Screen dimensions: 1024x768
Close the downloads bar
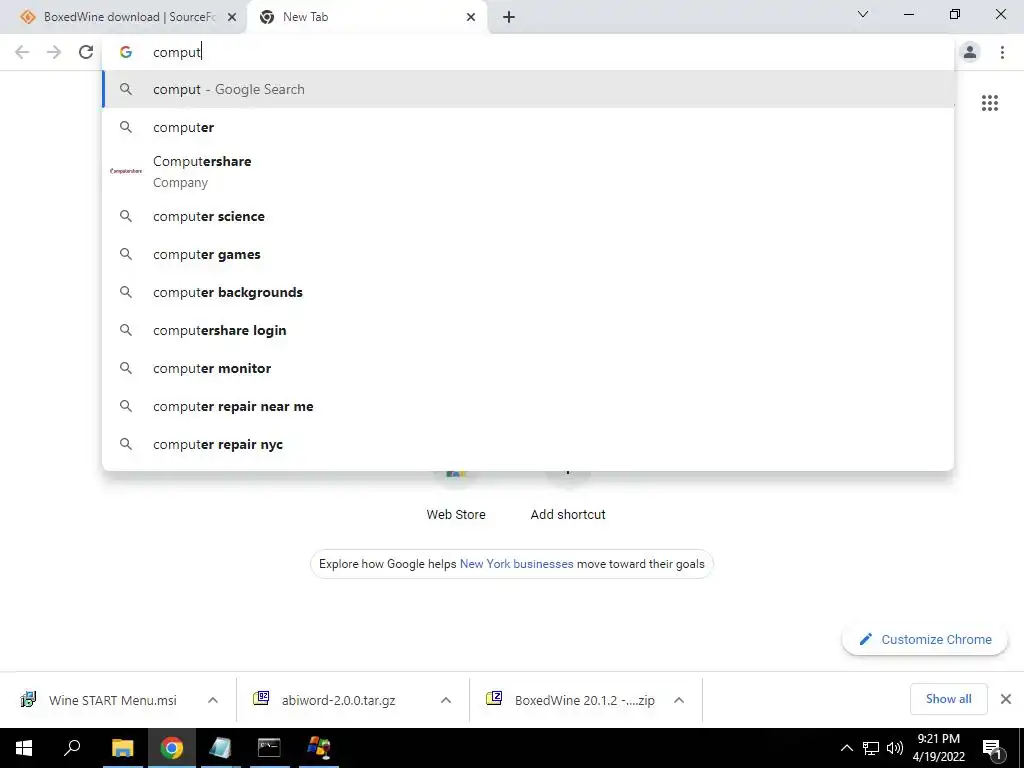click(1006, 699)
